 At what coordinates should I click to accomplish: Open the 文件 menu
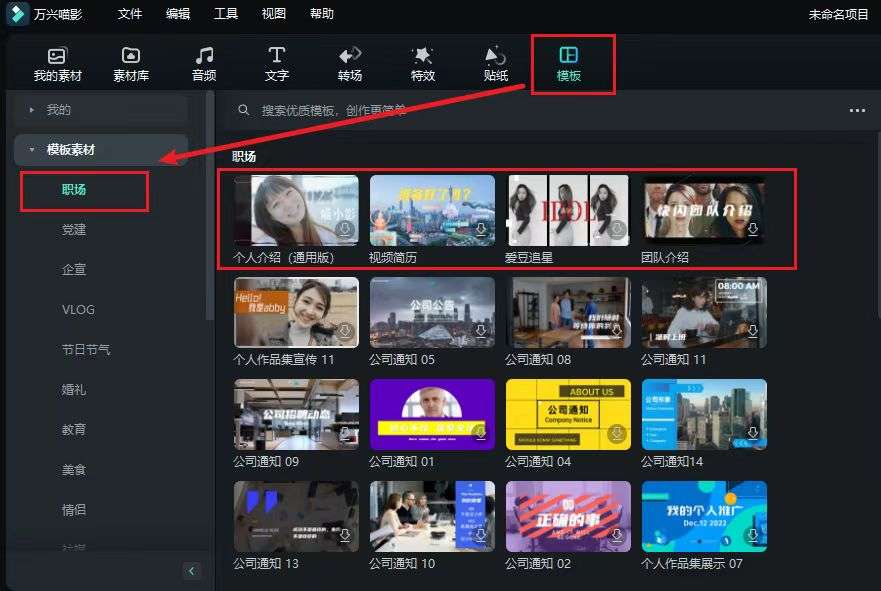tap(130, 14)
